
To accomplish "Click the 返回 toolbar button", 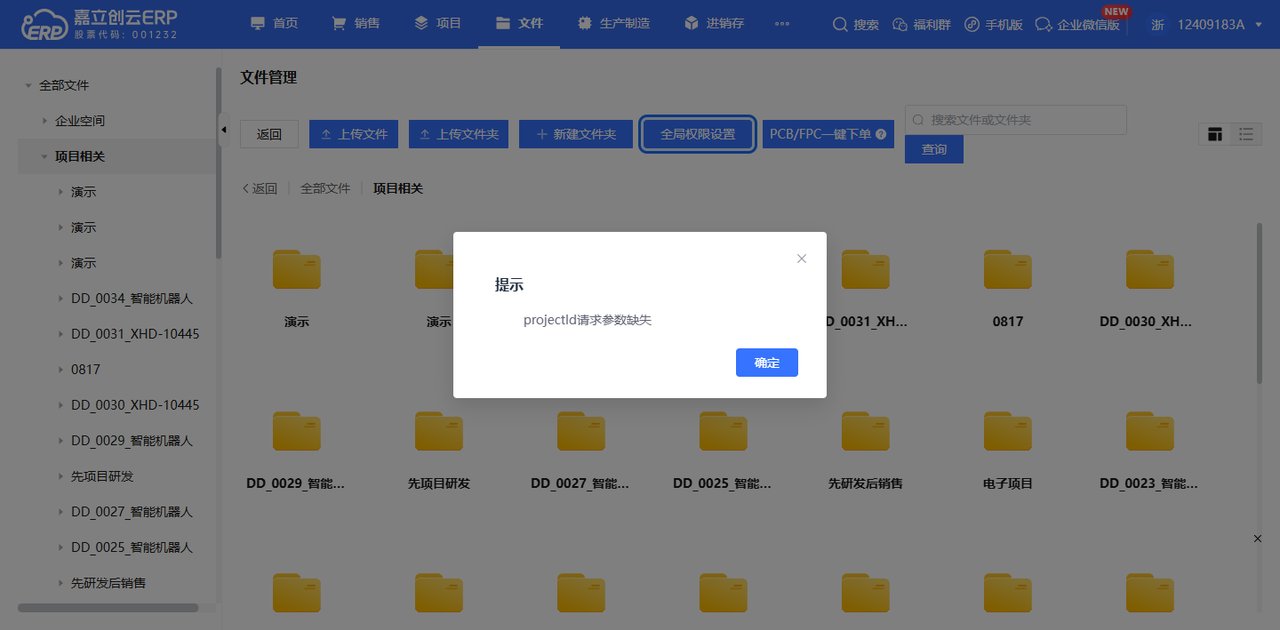I will (269, 134).
